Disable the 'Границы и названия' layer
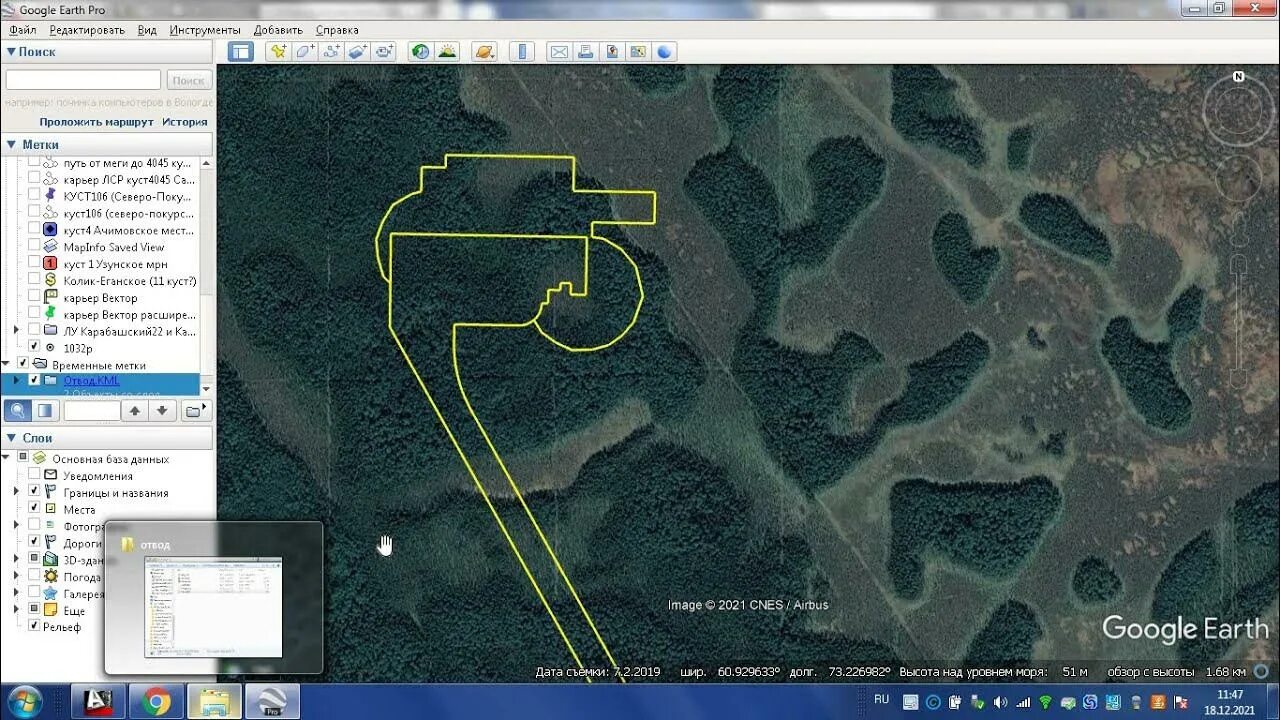Screen dimensions: 1280x720 click(x=34, y=492)
